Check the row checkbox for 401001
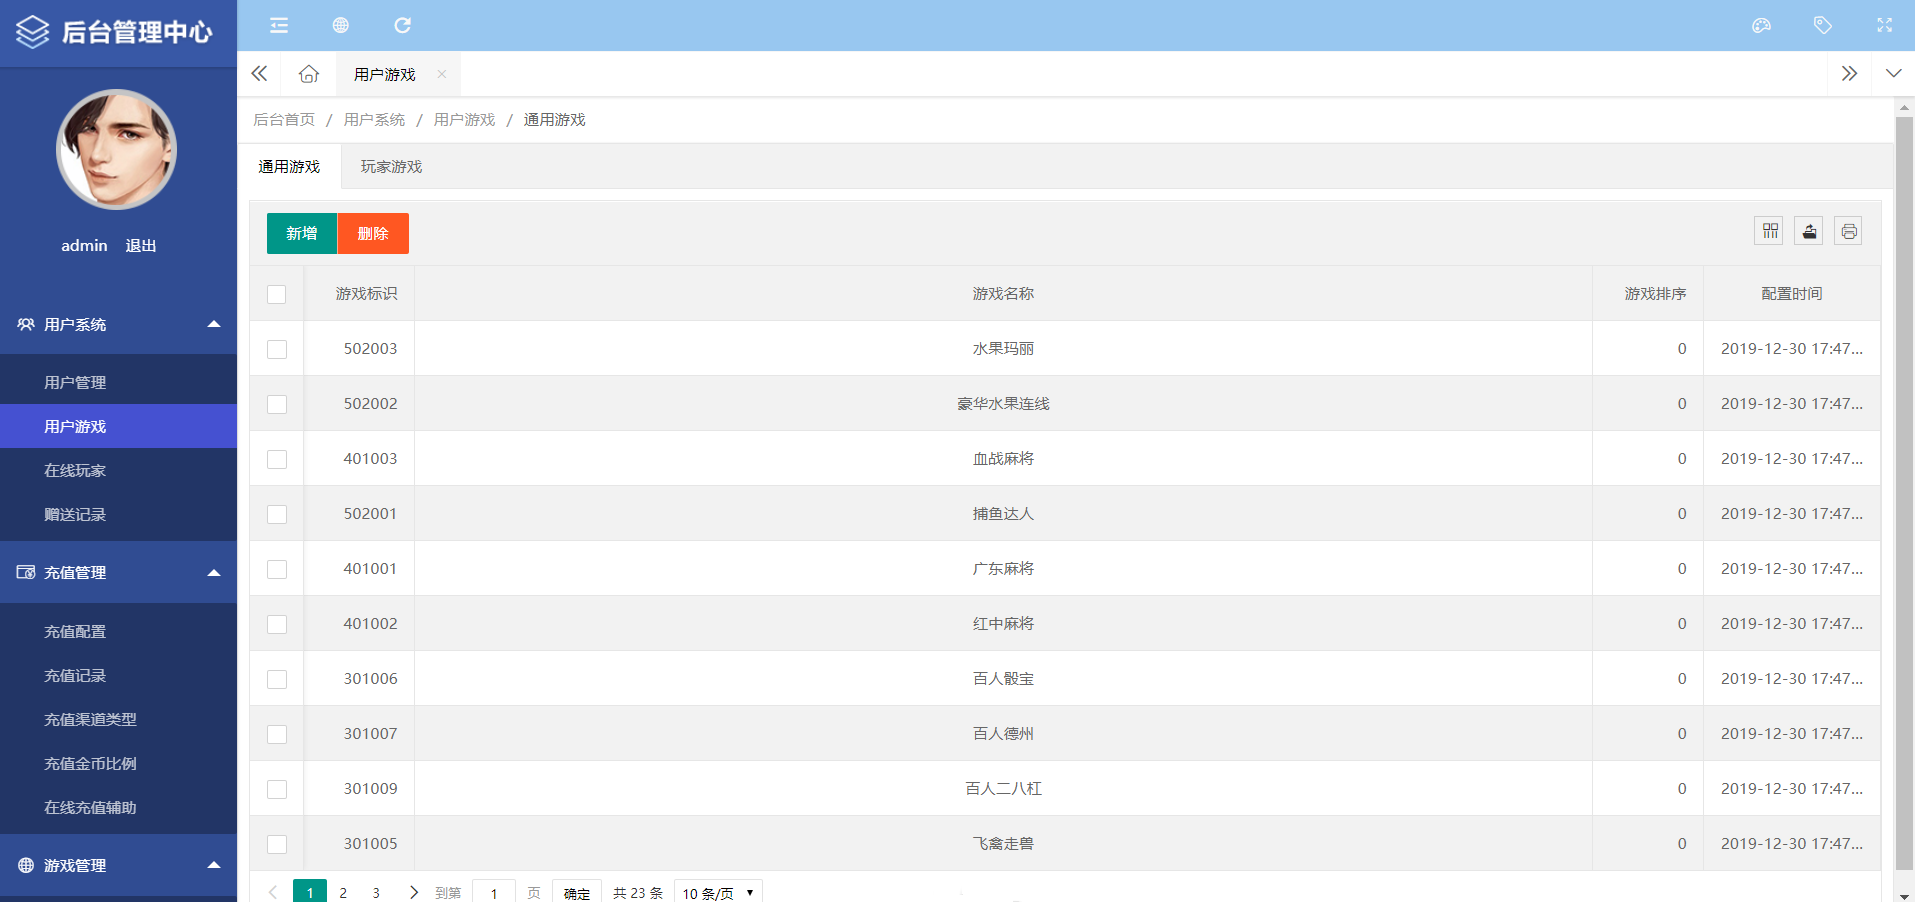 [277, 569]
